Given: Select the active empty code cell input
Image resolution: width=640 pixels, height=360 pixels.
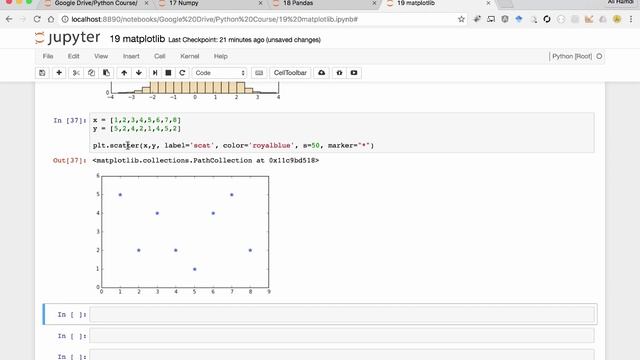Looking at the screenshot, I should pyautogui.click(x=342, y=314).
